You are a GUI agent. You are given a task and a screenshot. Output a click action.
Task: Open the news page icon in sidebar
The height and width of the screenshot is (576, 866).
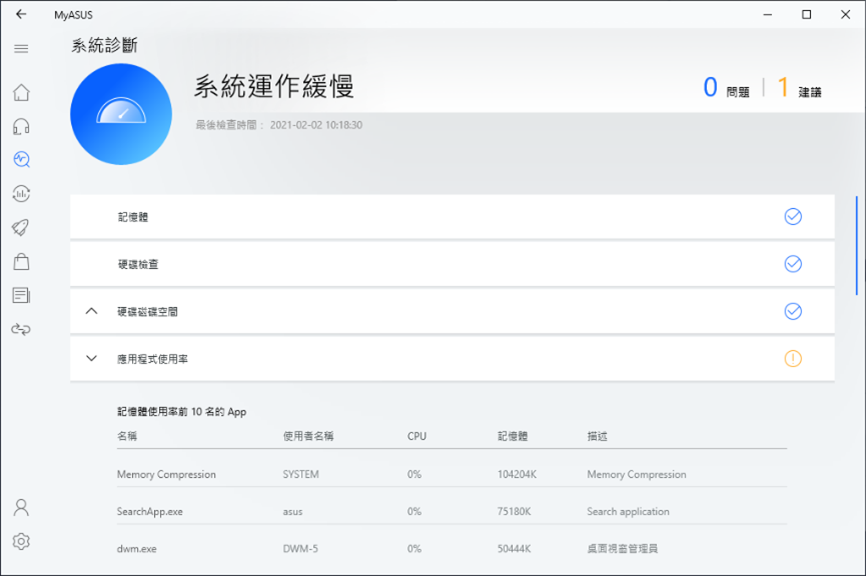(21, 295)
